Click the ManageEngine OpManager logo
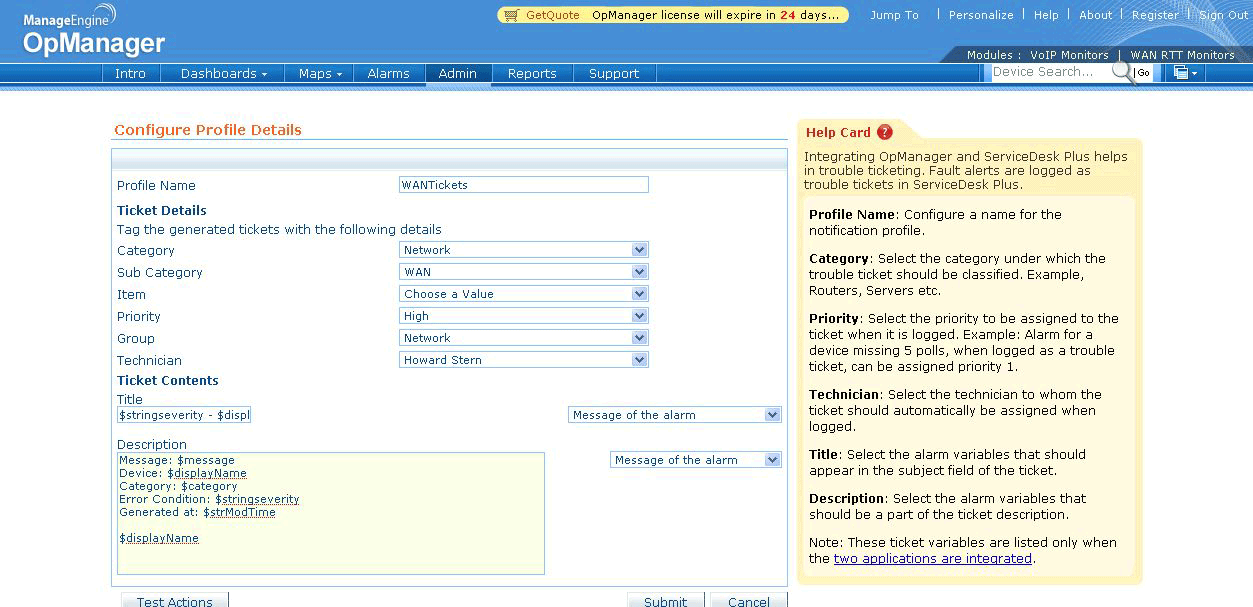The width and height of the screenshot is (1253, 607). tap(93, 30)
